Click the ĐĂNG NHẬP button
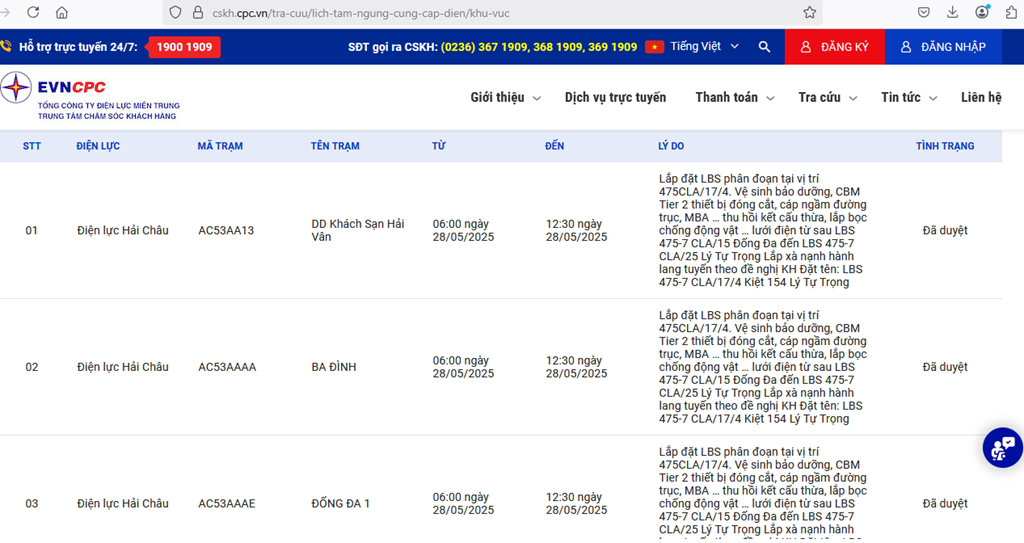Image resolution: width=1024 pixels, height=543 pixels. (x=943, y=47)
